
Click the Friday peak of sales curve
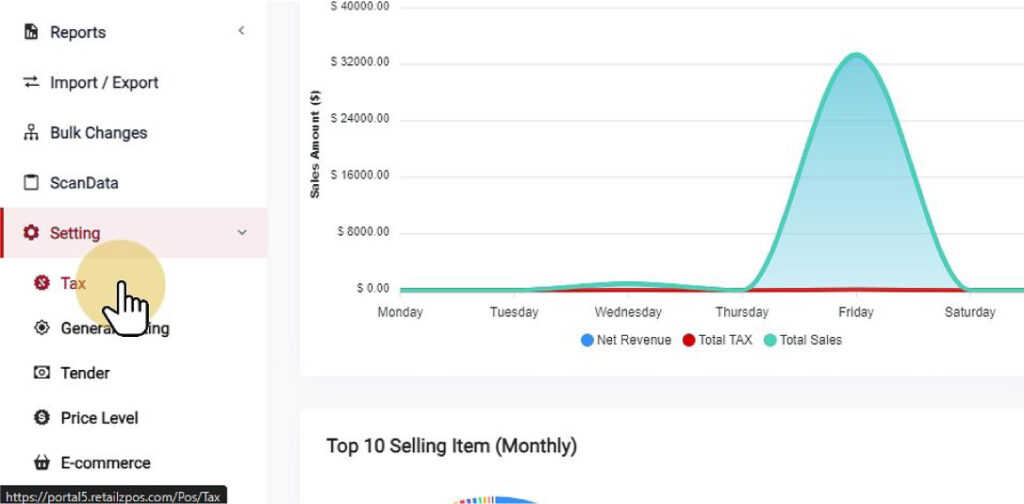855,56
